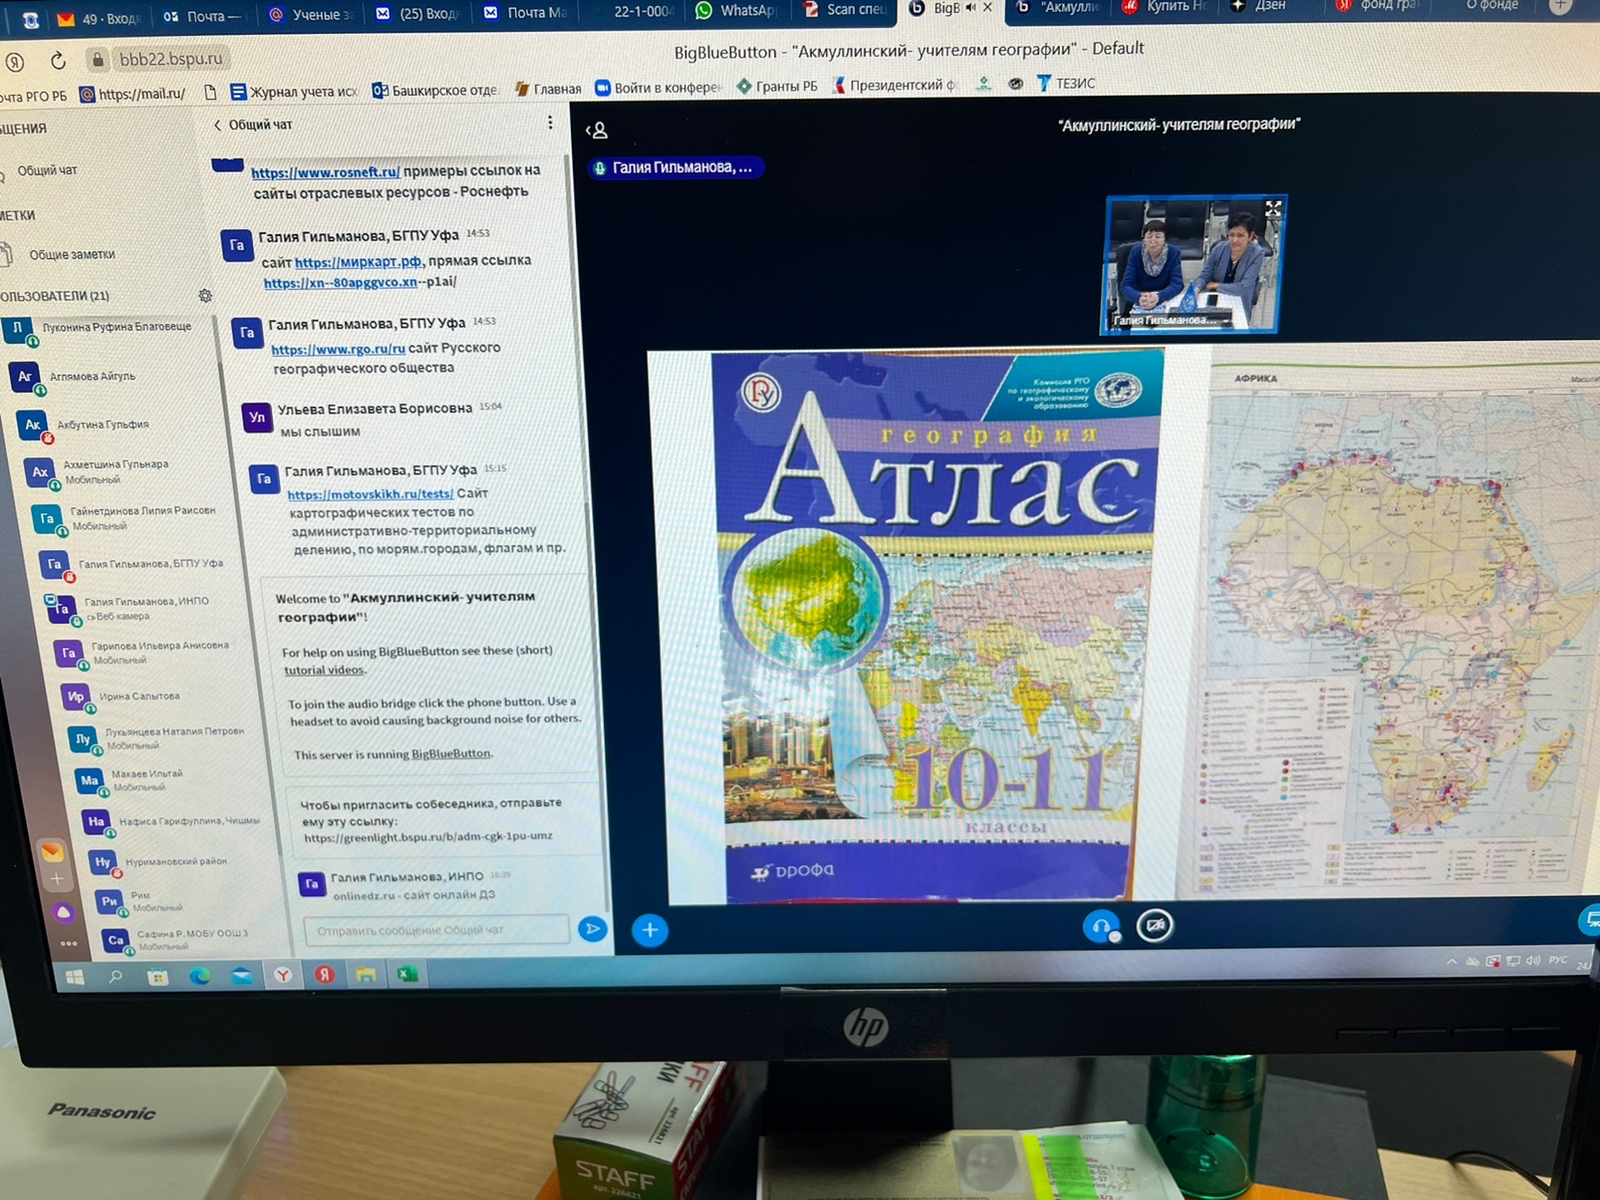This screenshot has width=1600, height=1200.
Task: Switch to the WhatsApp browser tab
Action: 735,11
